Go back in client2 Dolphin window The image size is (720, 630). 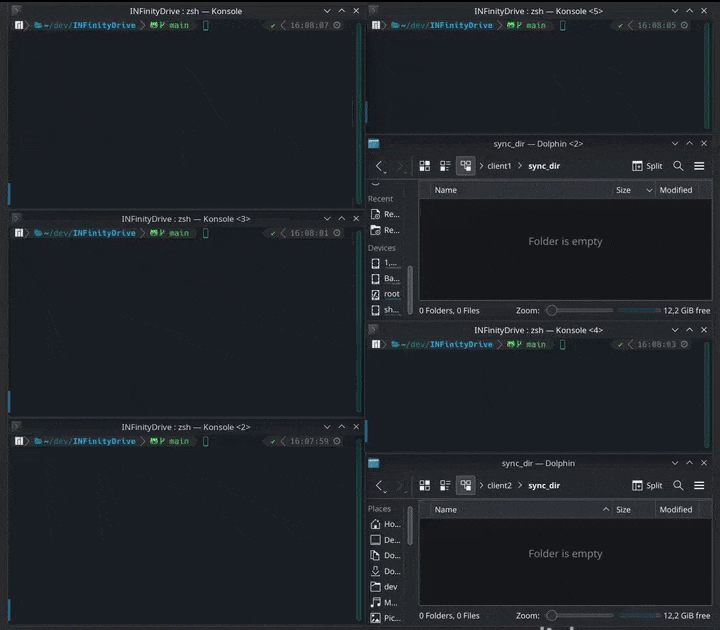click(x=379, y=485)
